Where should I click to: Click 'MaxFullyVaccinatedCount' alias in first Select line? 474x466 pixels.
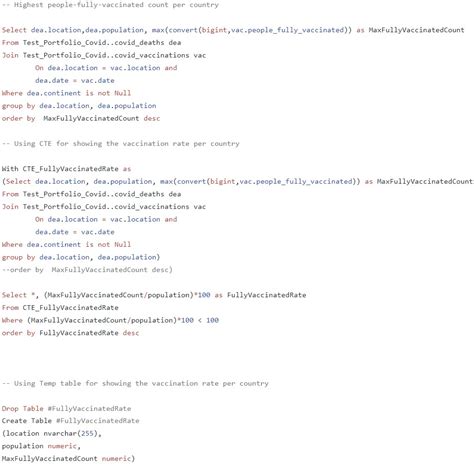click(x=416, y=30)
